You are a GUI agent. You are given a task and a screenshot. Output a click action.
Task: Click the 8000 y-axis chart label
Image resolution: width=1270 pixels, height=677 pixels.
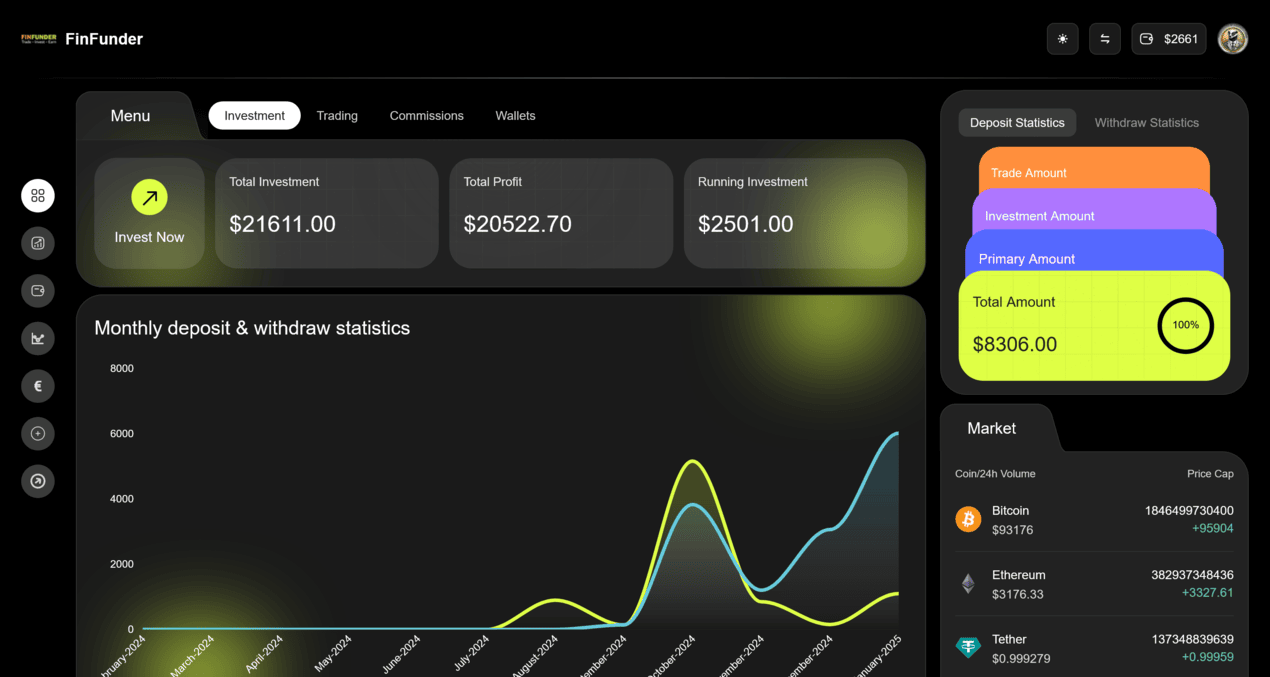(x=121, y=369)
